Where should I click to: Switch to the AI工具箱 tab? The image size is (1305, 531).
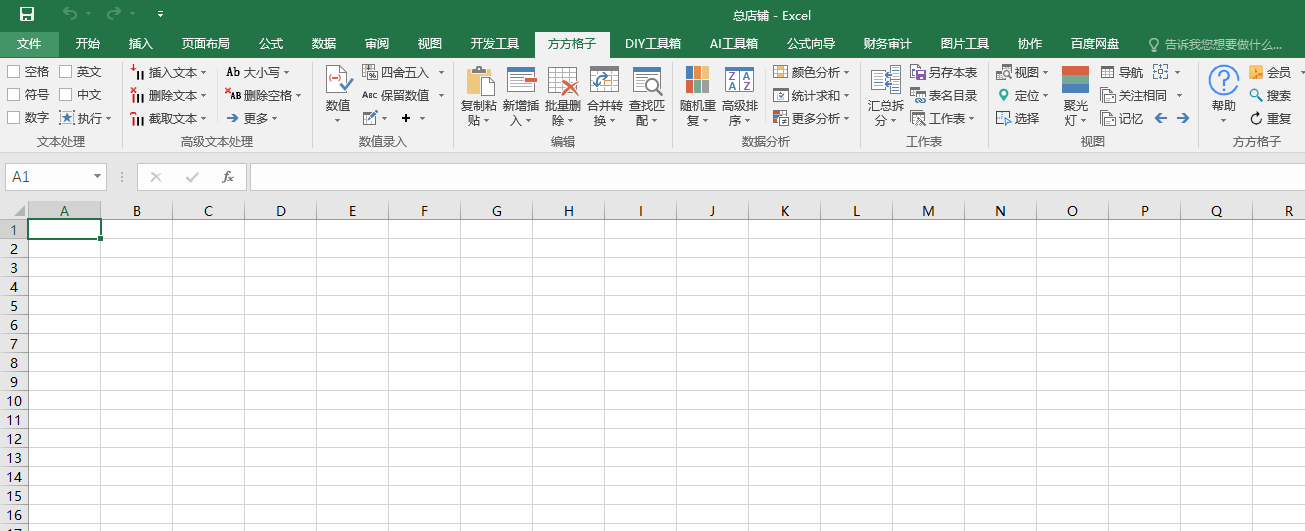pos(733,44)
